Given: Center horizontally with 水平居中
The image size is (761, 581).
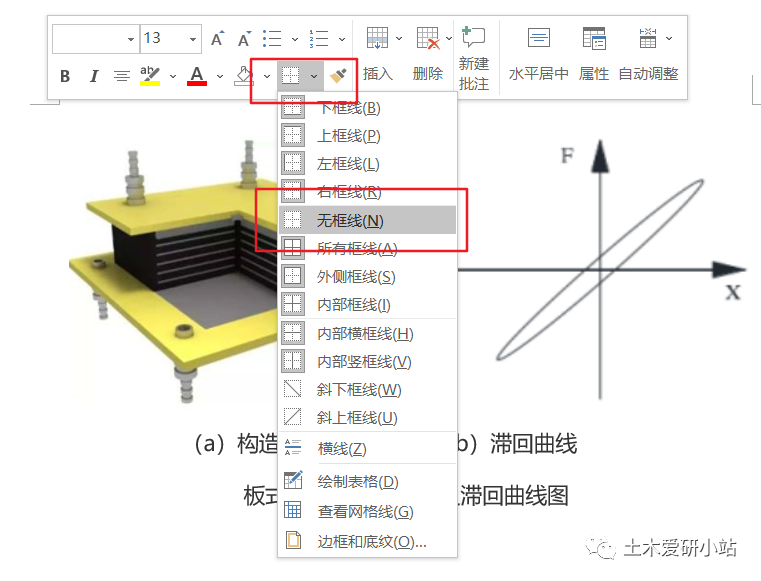Looking at the screenshot, I should pyautogui.click(x=539, y=54).
